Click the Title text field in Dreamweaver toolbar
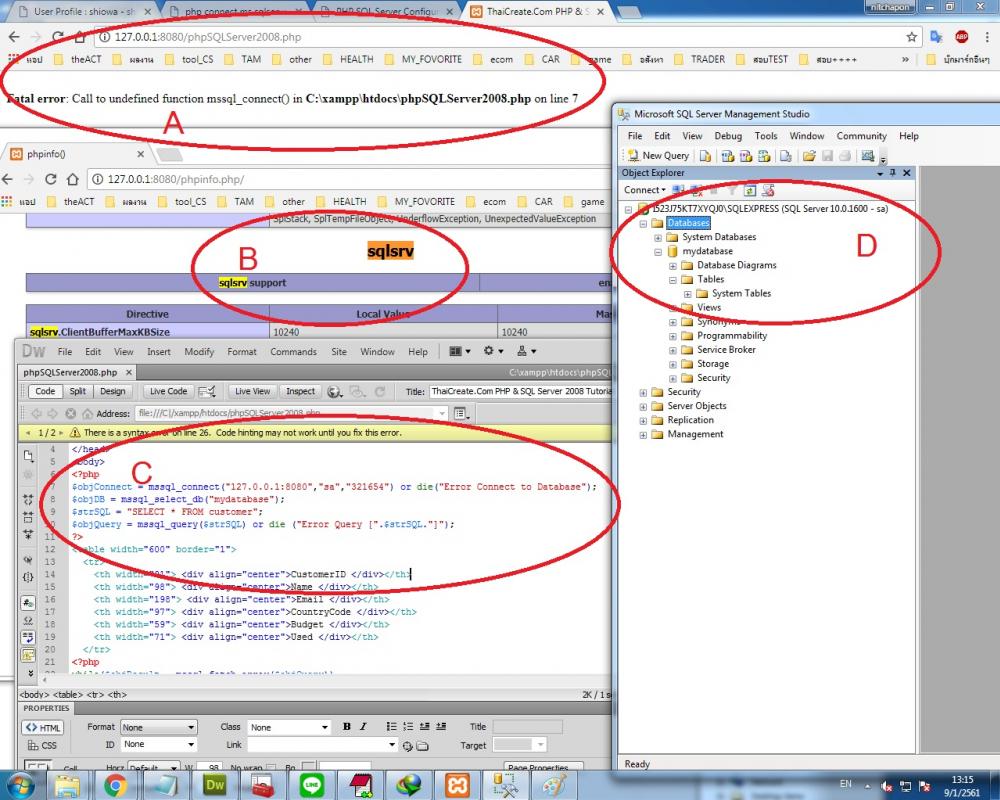The image size is (1000, 800). [x=515, y=392]
